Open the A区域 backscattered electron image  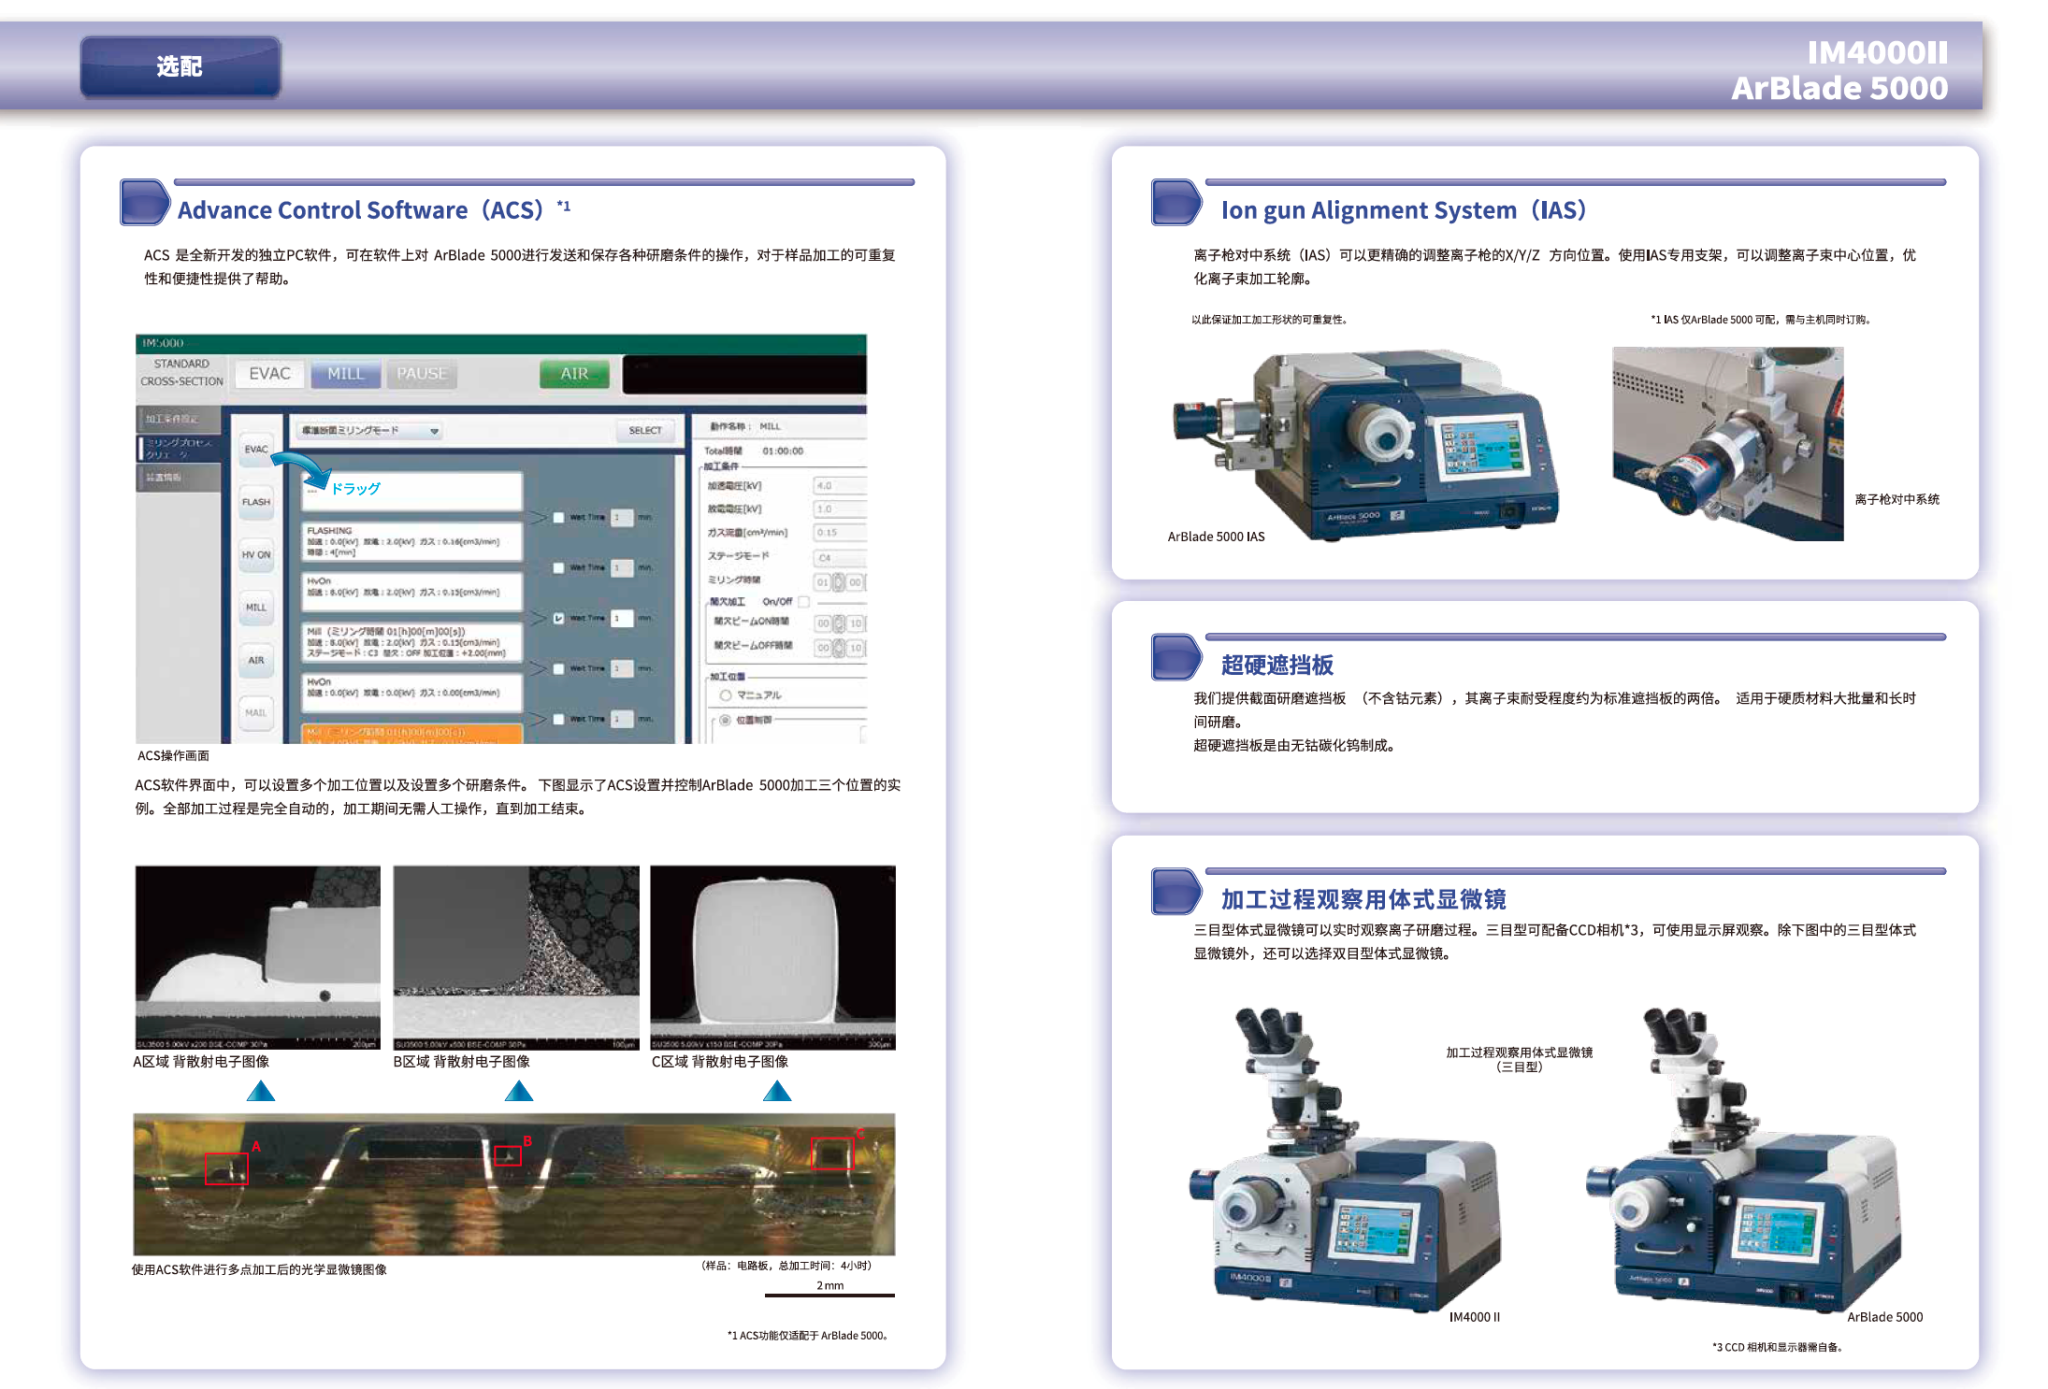pyautogui.click(x=258, y=957)
